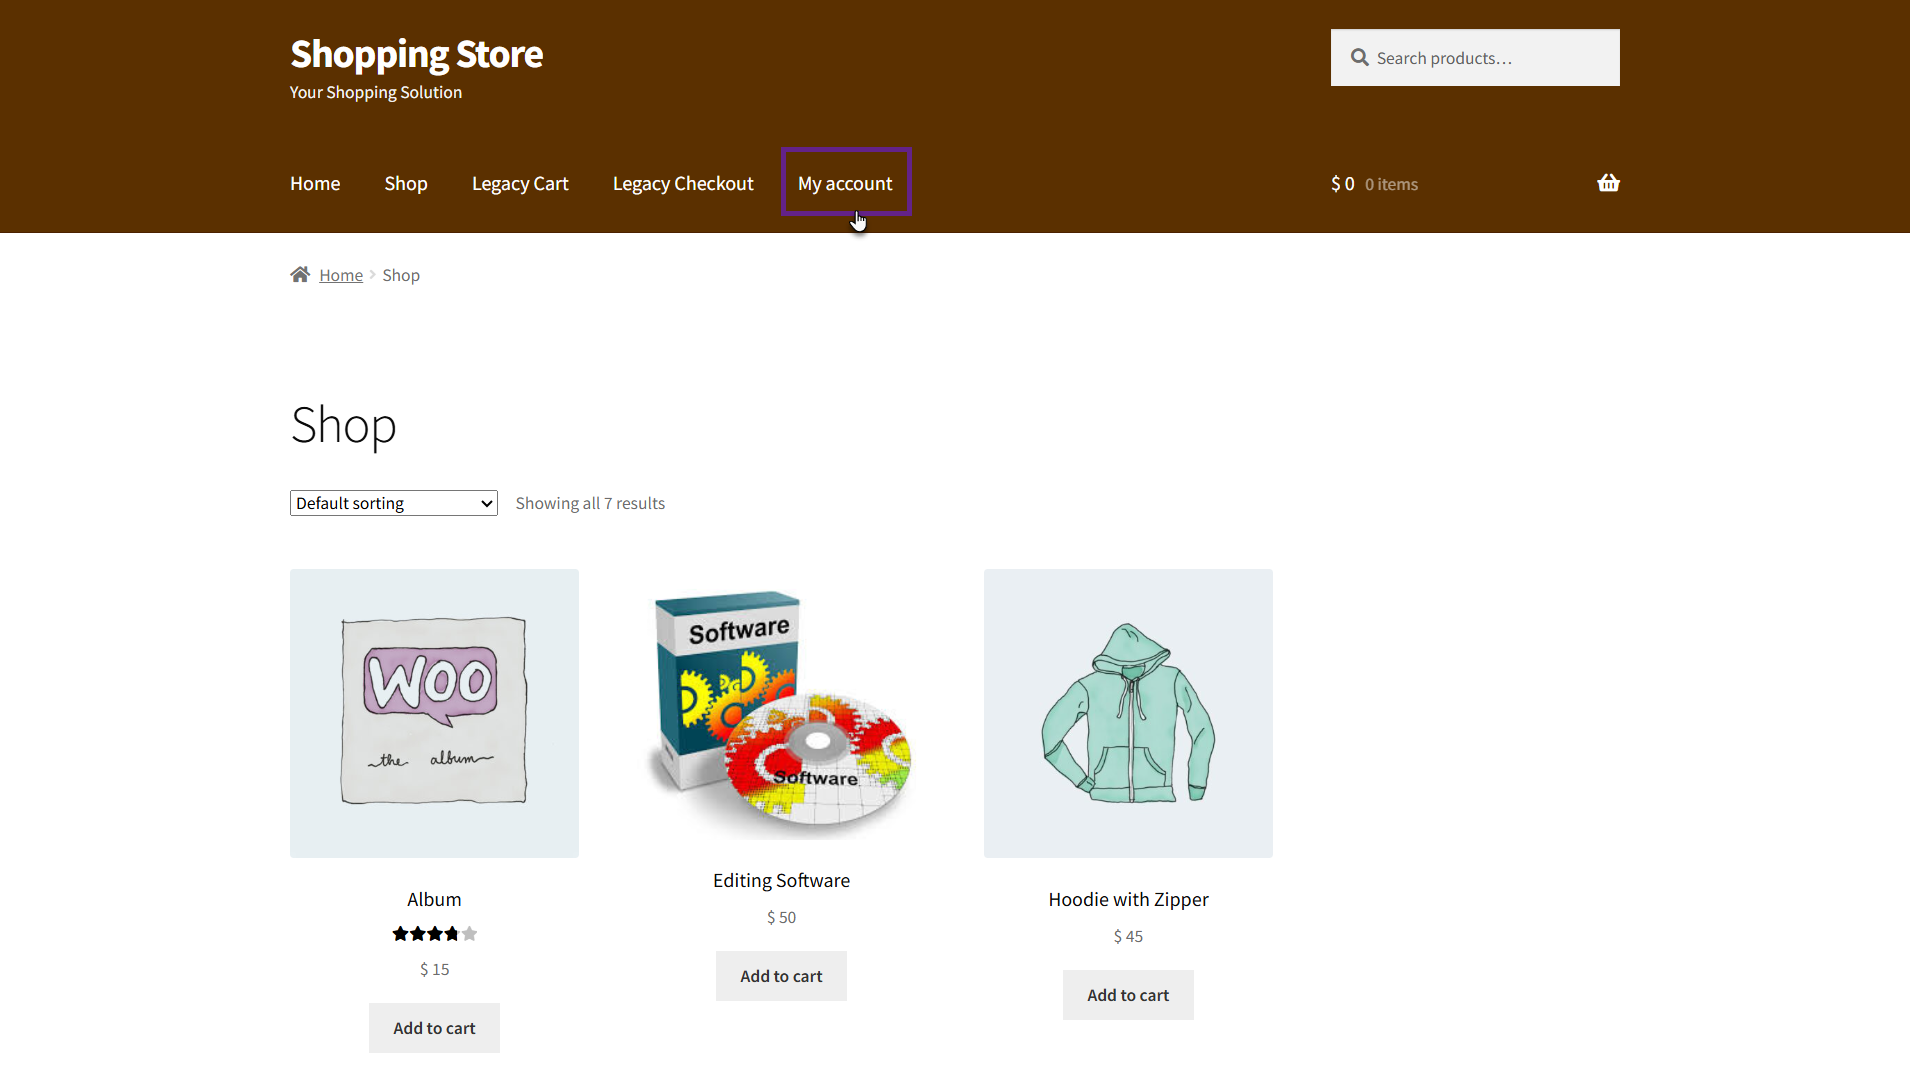Click the search magnifier icon
This screenshot has height=1083, width=1910.
click(1359, 58)
